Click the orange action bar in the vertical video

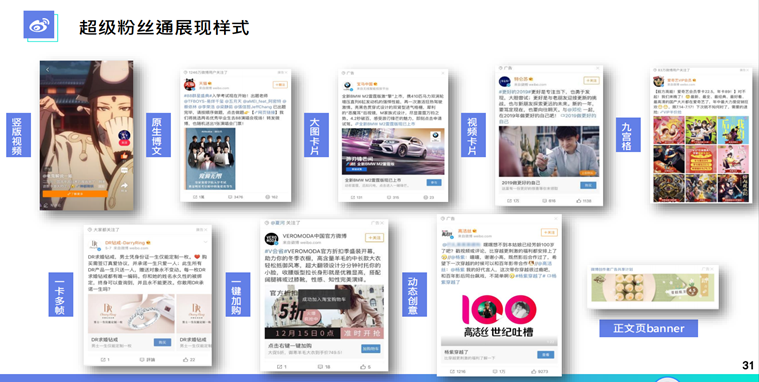click(x=75, y=194)
